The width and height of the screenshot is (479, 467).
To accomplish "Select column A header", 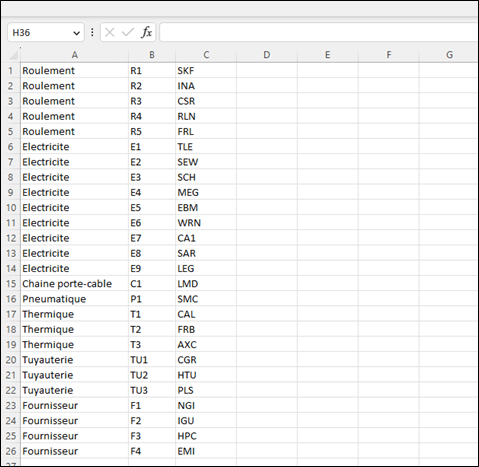I will pyautogui.click(x=75, y=55).
